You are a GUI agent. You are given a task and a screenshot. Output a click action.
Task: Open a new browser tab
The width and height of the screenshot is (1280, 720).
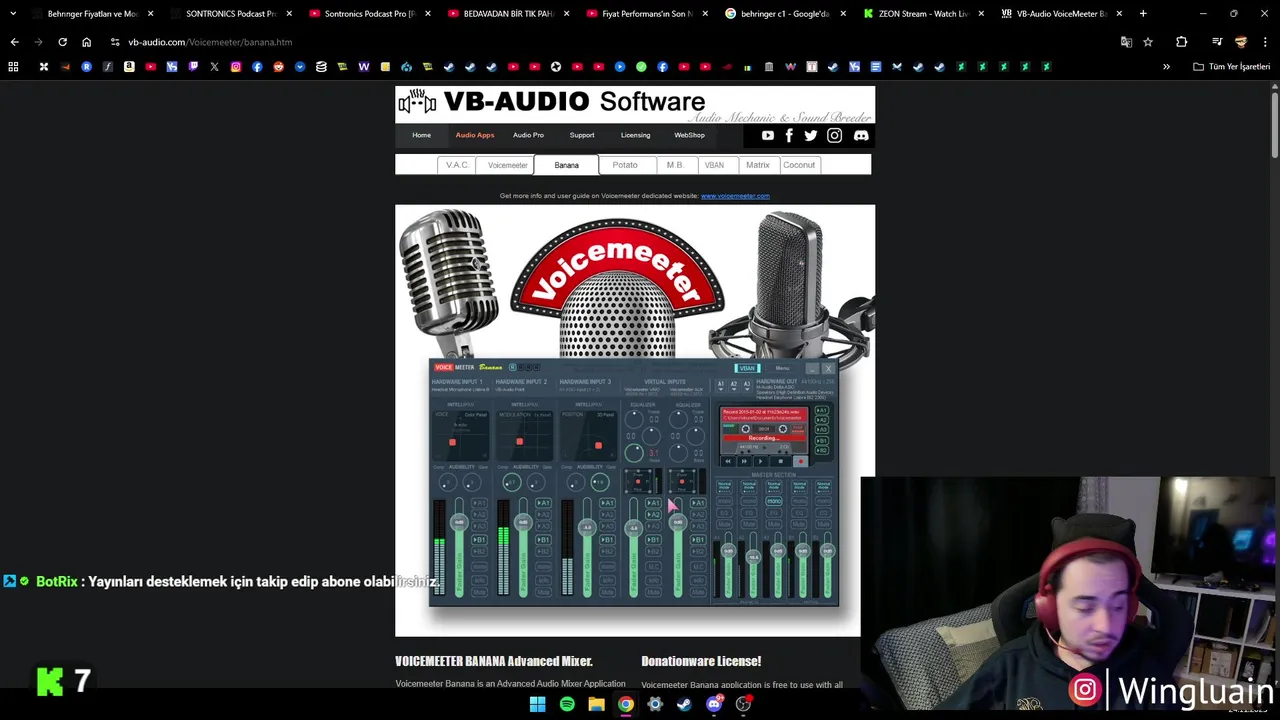(1143, 14)
